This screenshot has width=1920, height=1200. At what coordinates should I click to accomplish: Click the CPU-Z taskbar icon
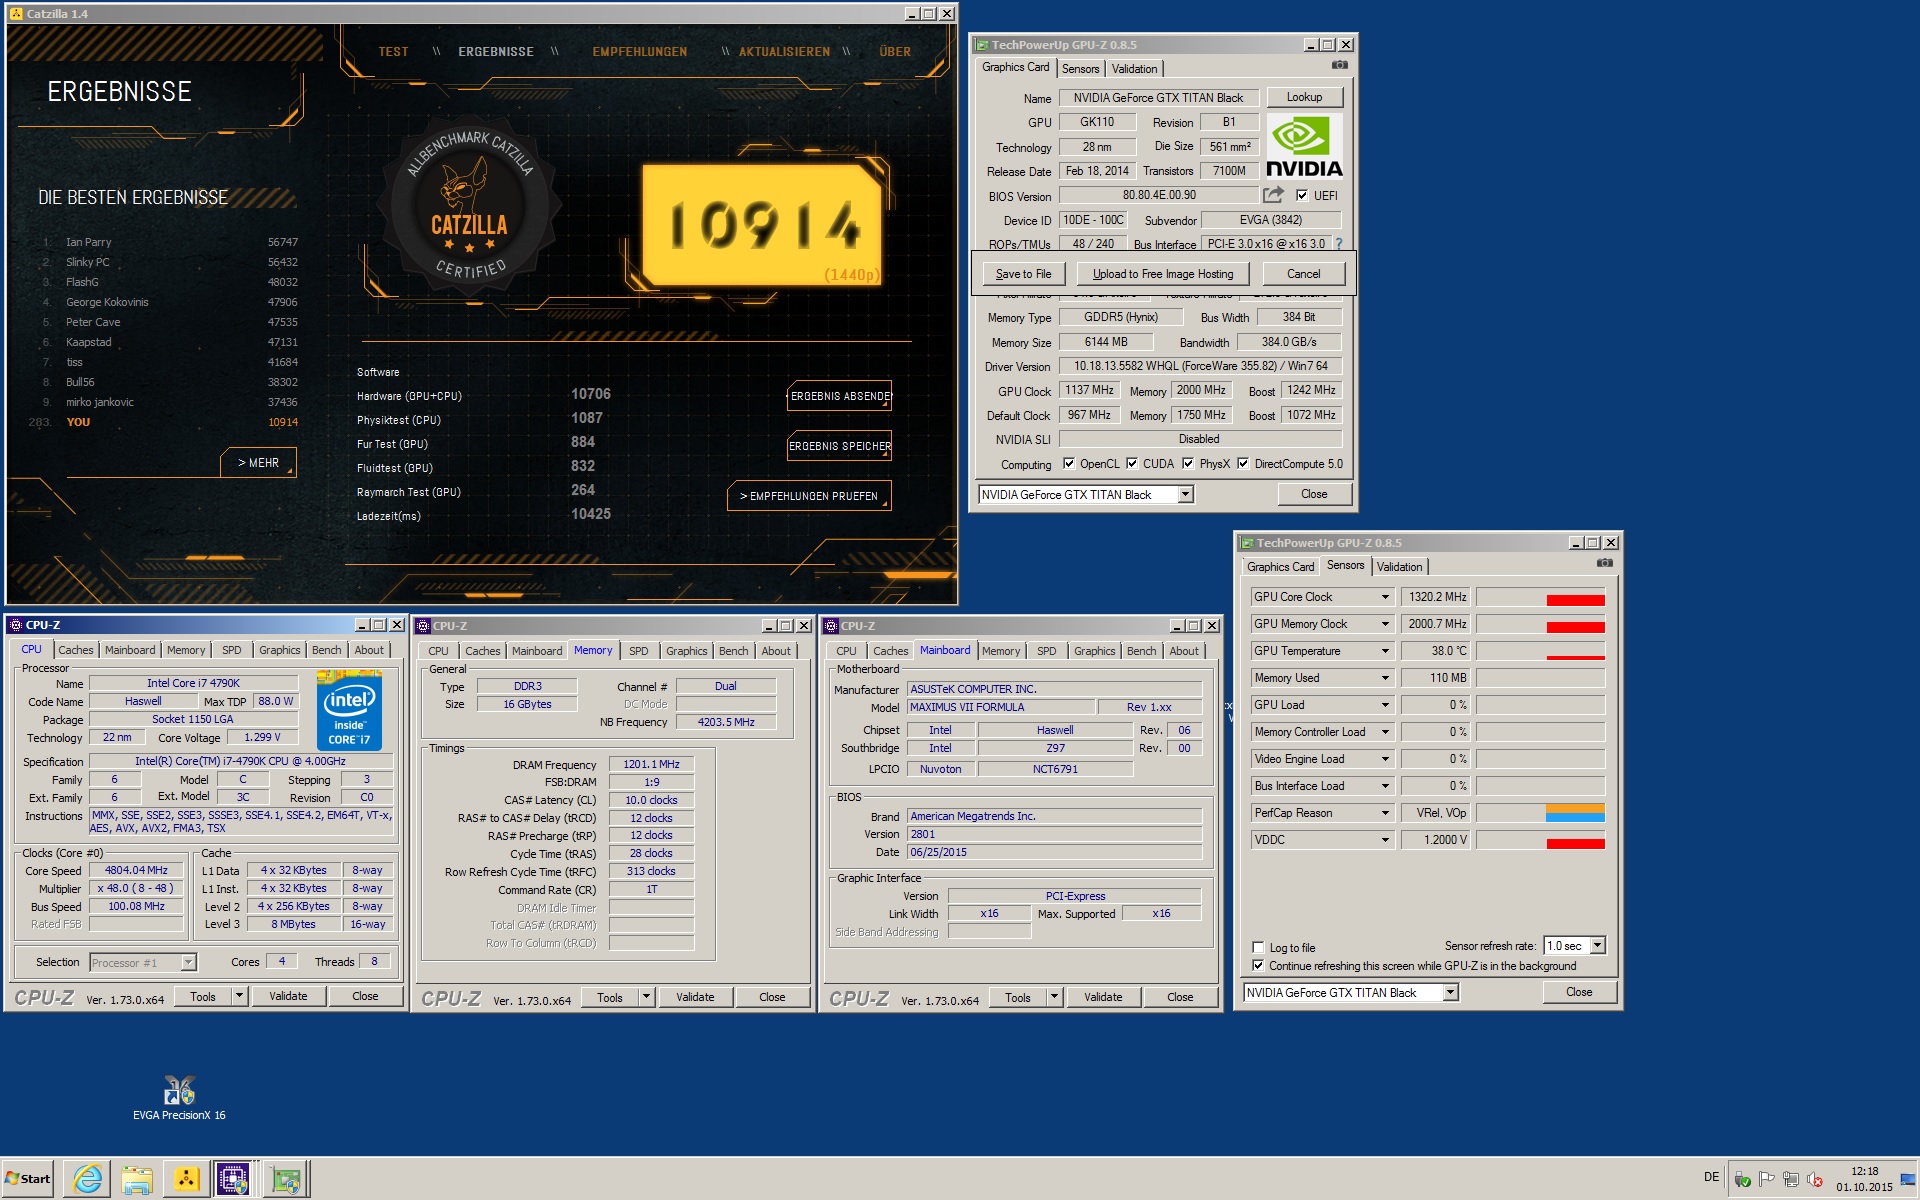234,1179
